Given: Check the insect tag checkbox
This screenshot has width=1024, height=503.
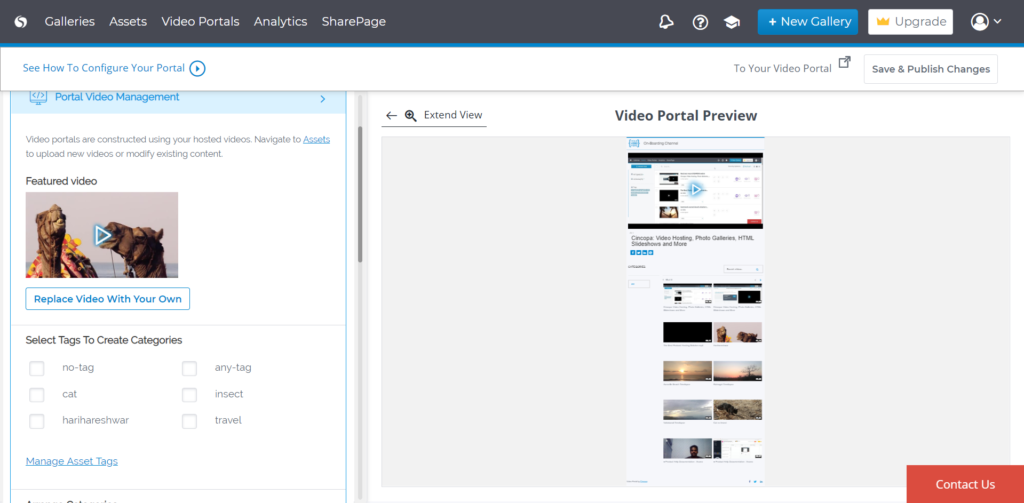Looking at the screenshot, I should pos(189,395).
